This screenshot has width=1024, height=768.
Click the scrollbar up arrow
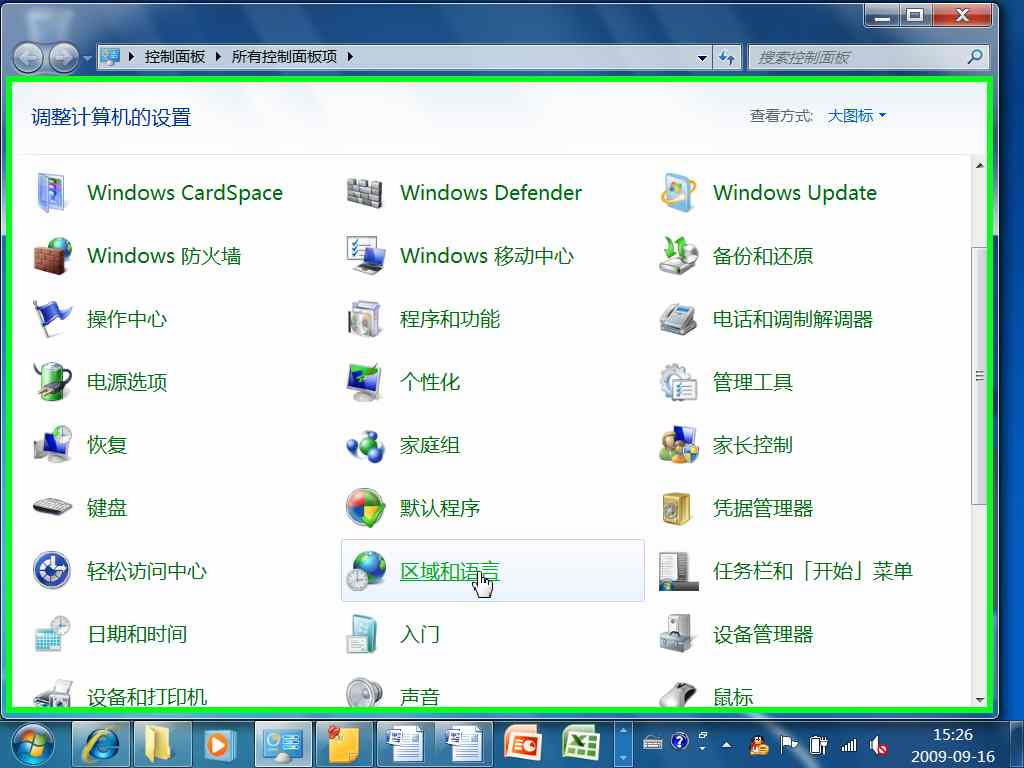[x=980, y=166]
